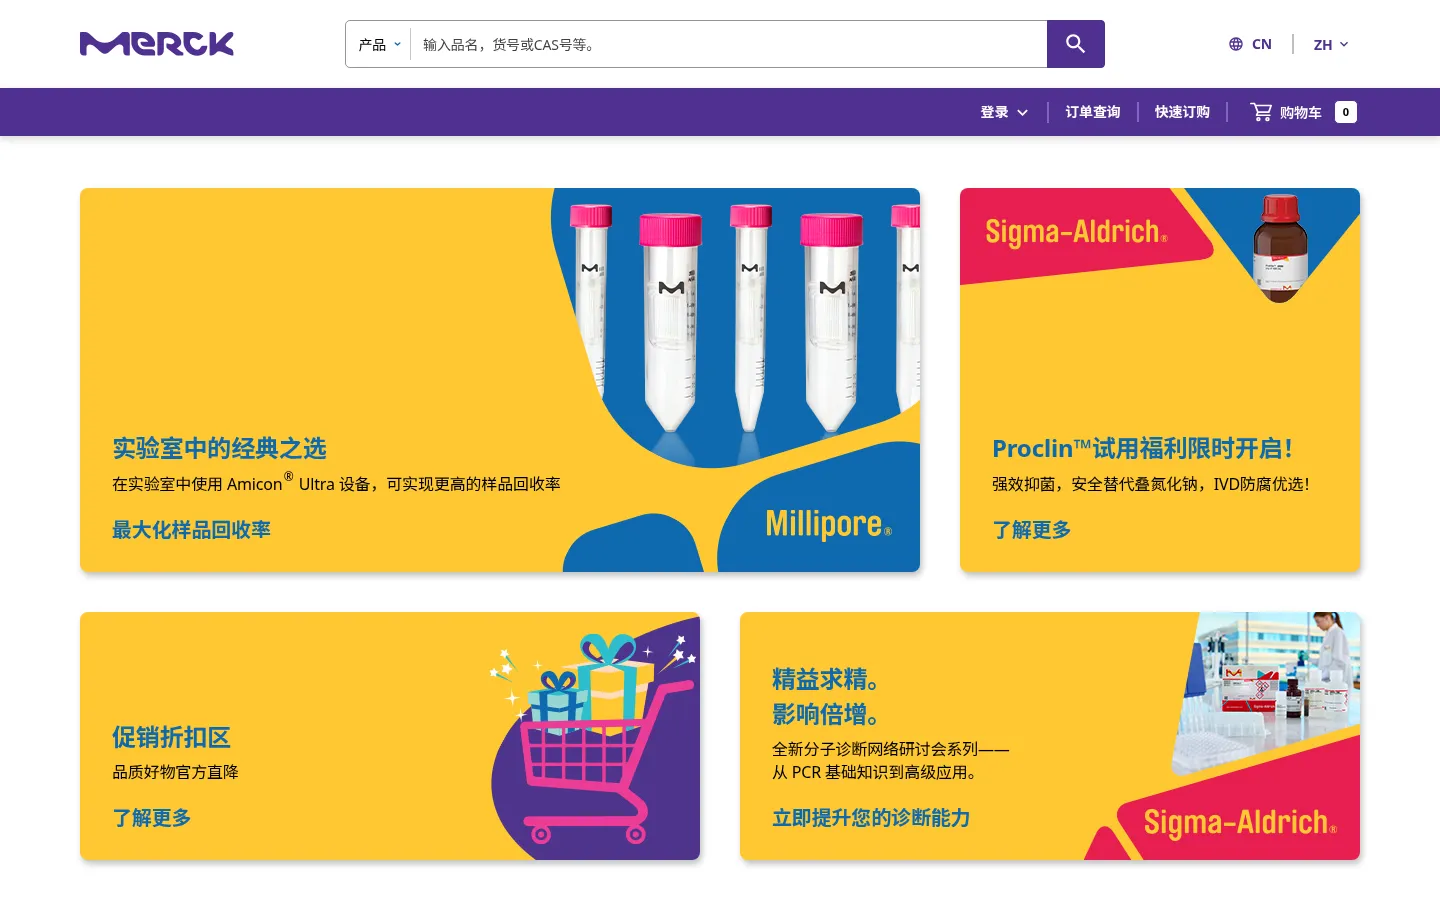1440x900 pixels.
Task: Click the magnifier search button
Action: (x=1075, y=44)
